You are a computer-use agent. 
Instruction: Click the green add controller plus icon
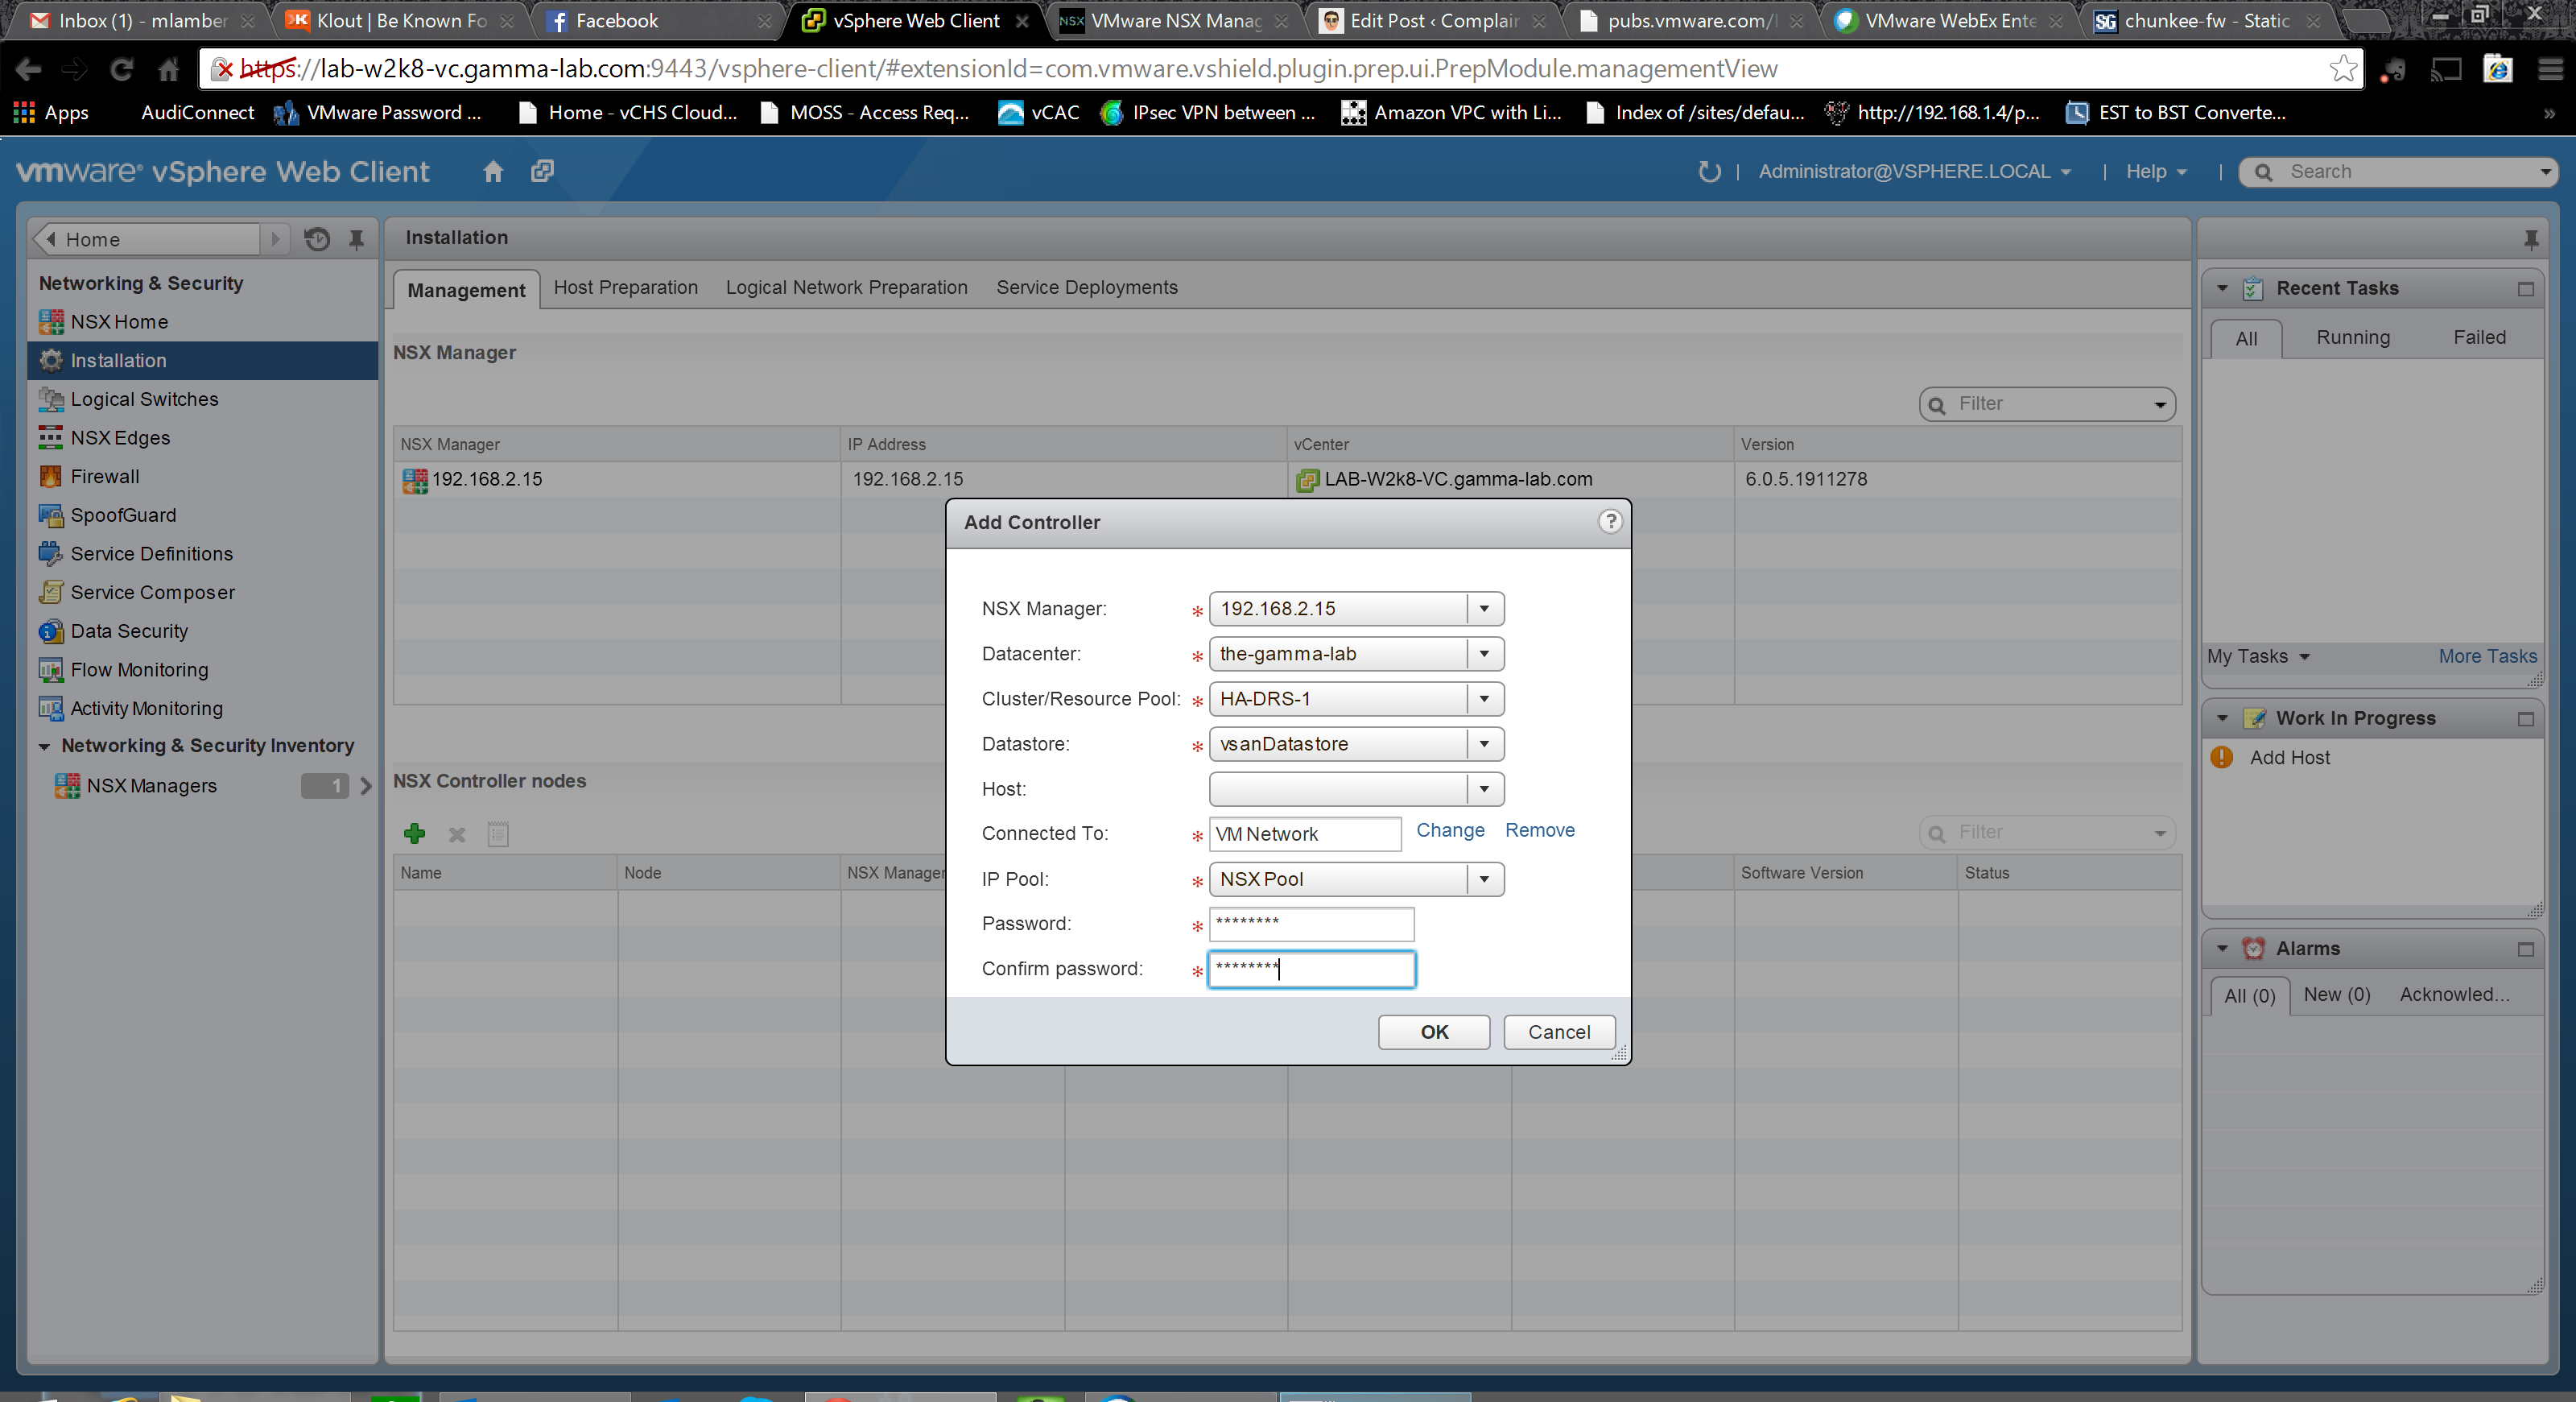414,833
